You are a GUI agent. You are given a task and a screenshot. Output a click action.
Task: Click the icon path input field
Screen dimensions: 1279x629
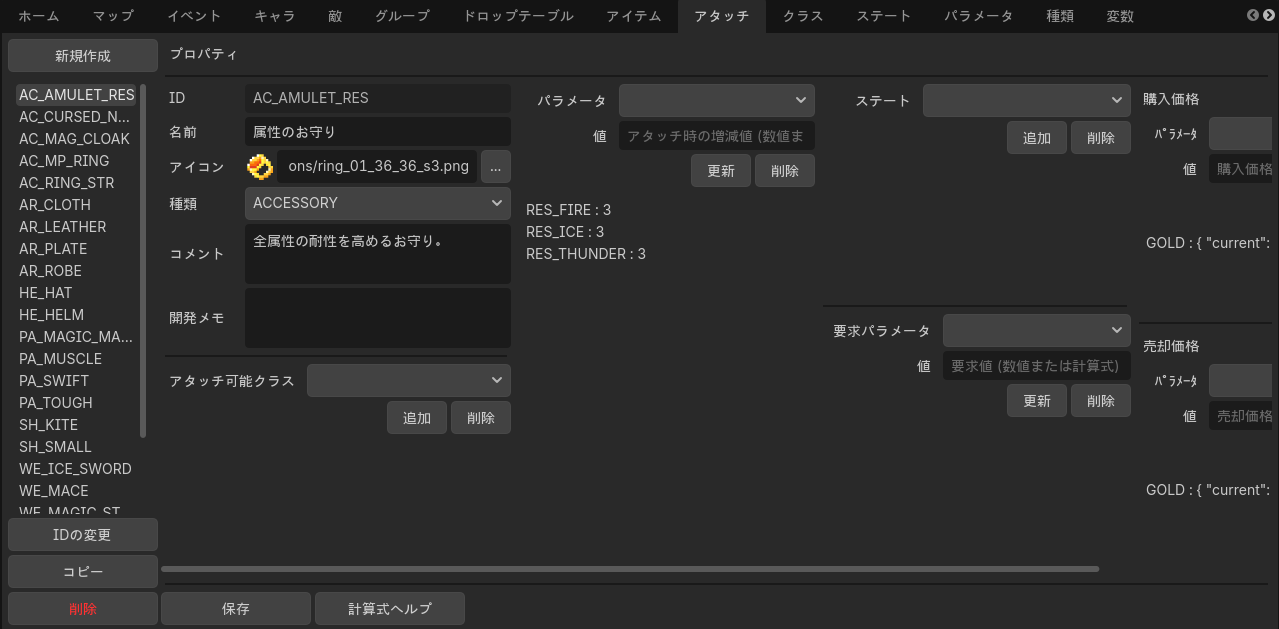coord(377,167)
